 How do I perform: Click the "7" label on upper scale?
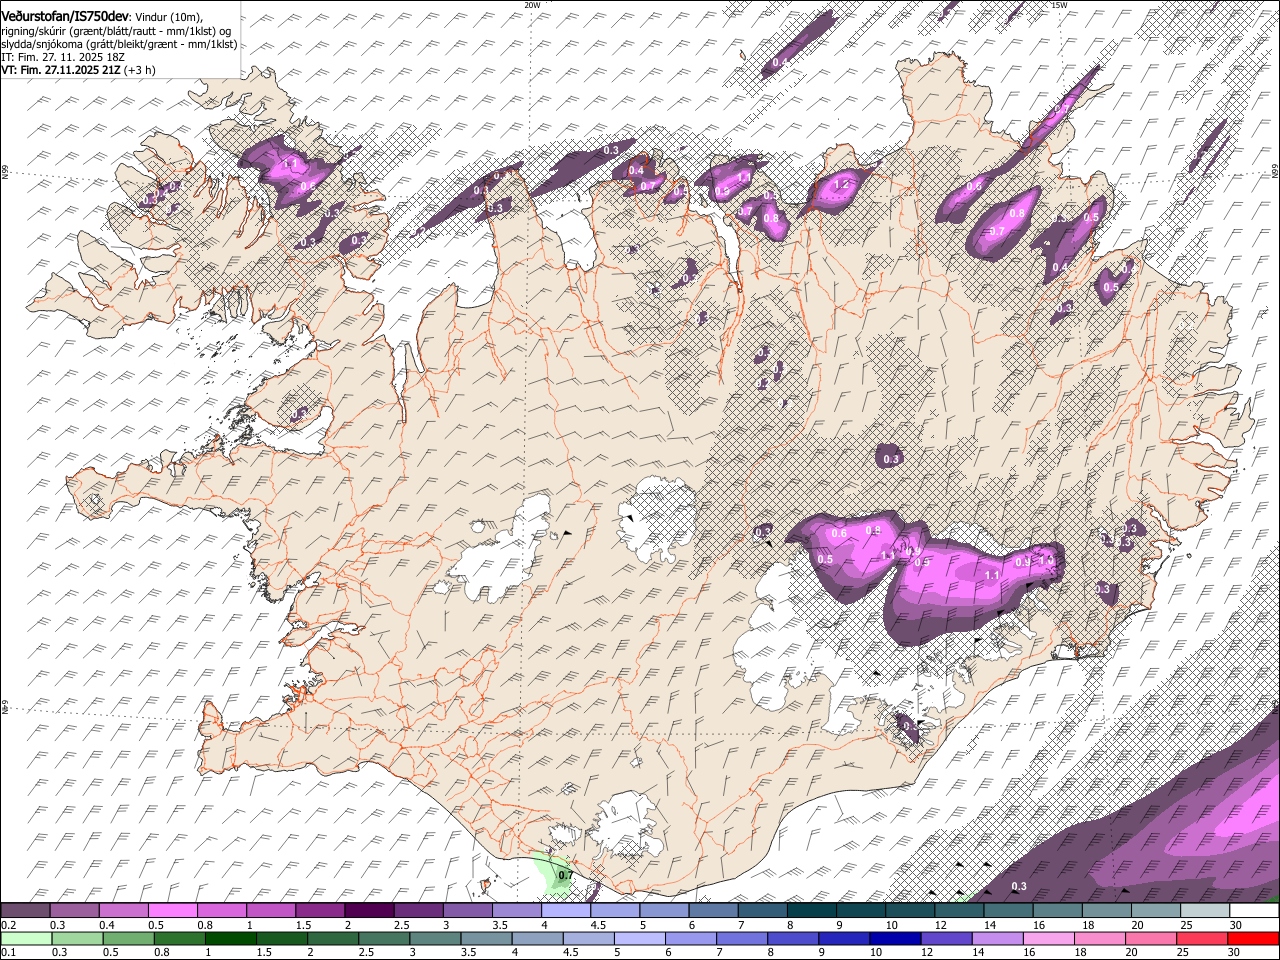[740, 925]
